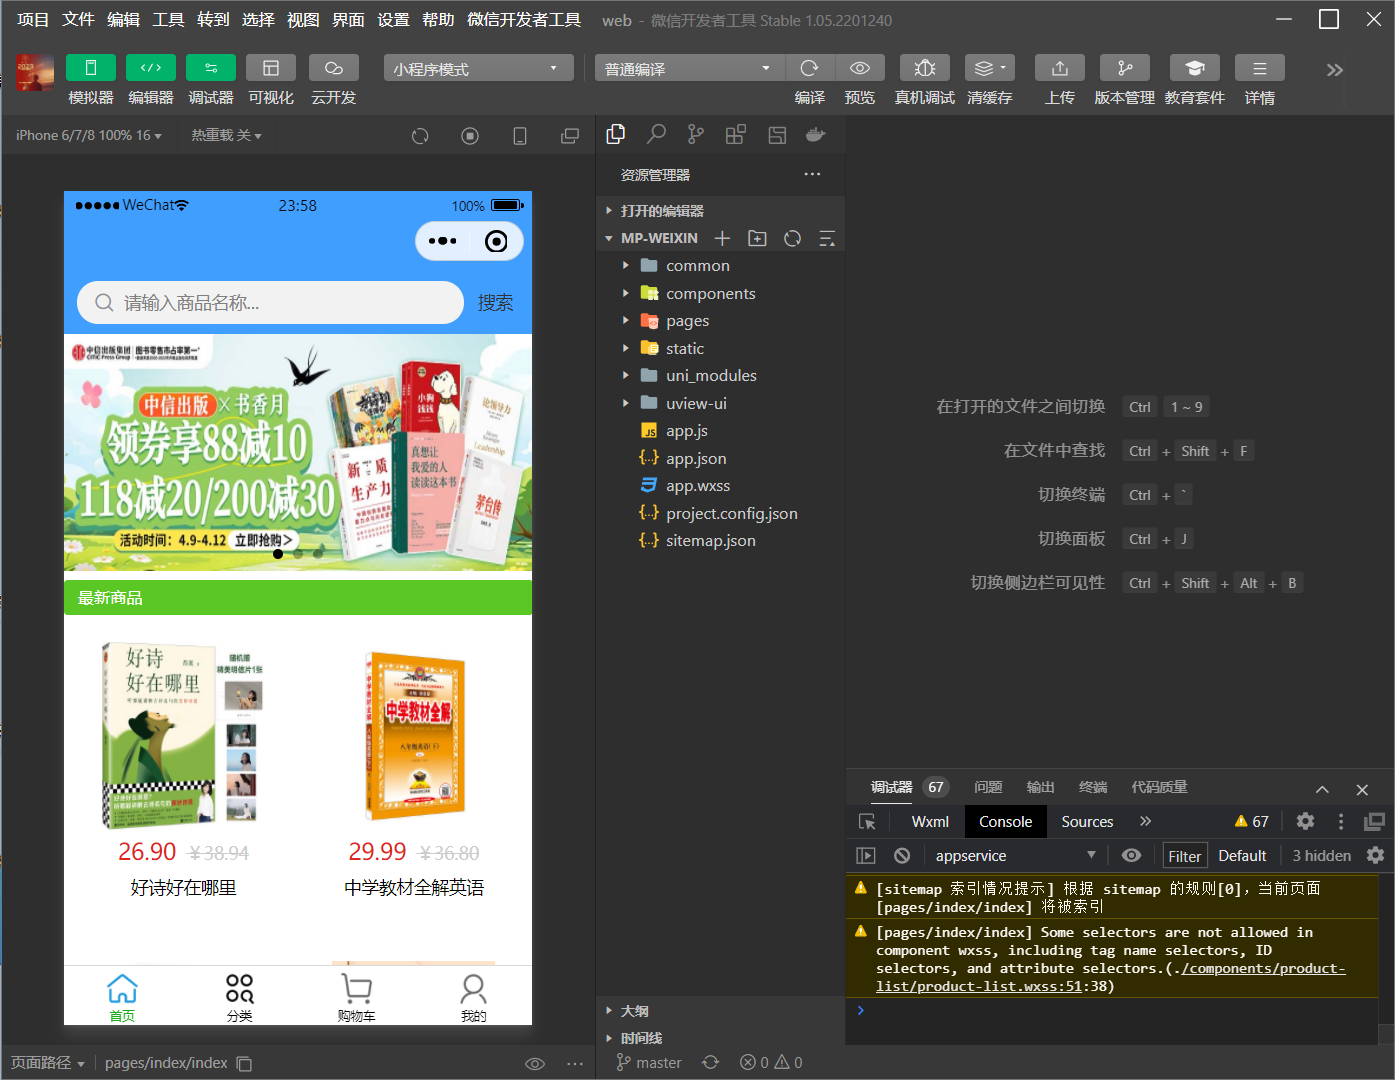The width and height of the screenshot is (1395, 1080).
Task: Switch to the 问题 panel tab
Action: coord(988,788)
